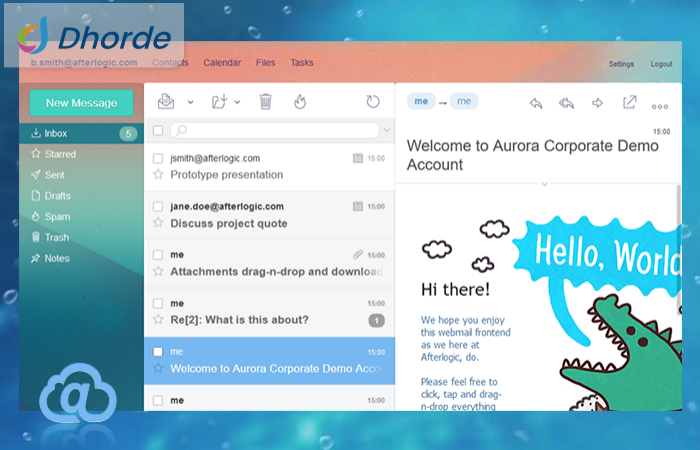Click the Hello World crocodile image
This screenshot has height=450, width=700.
click(x=598, y=312)
